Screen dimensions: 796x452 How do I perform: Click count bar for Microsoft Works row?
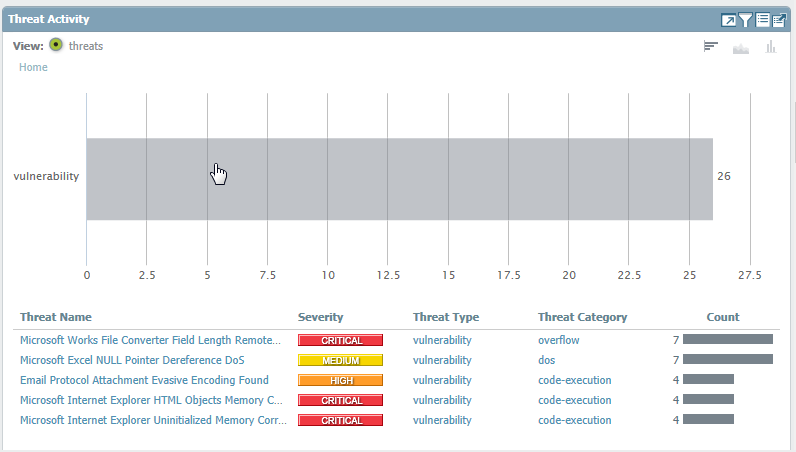(727, 339)
